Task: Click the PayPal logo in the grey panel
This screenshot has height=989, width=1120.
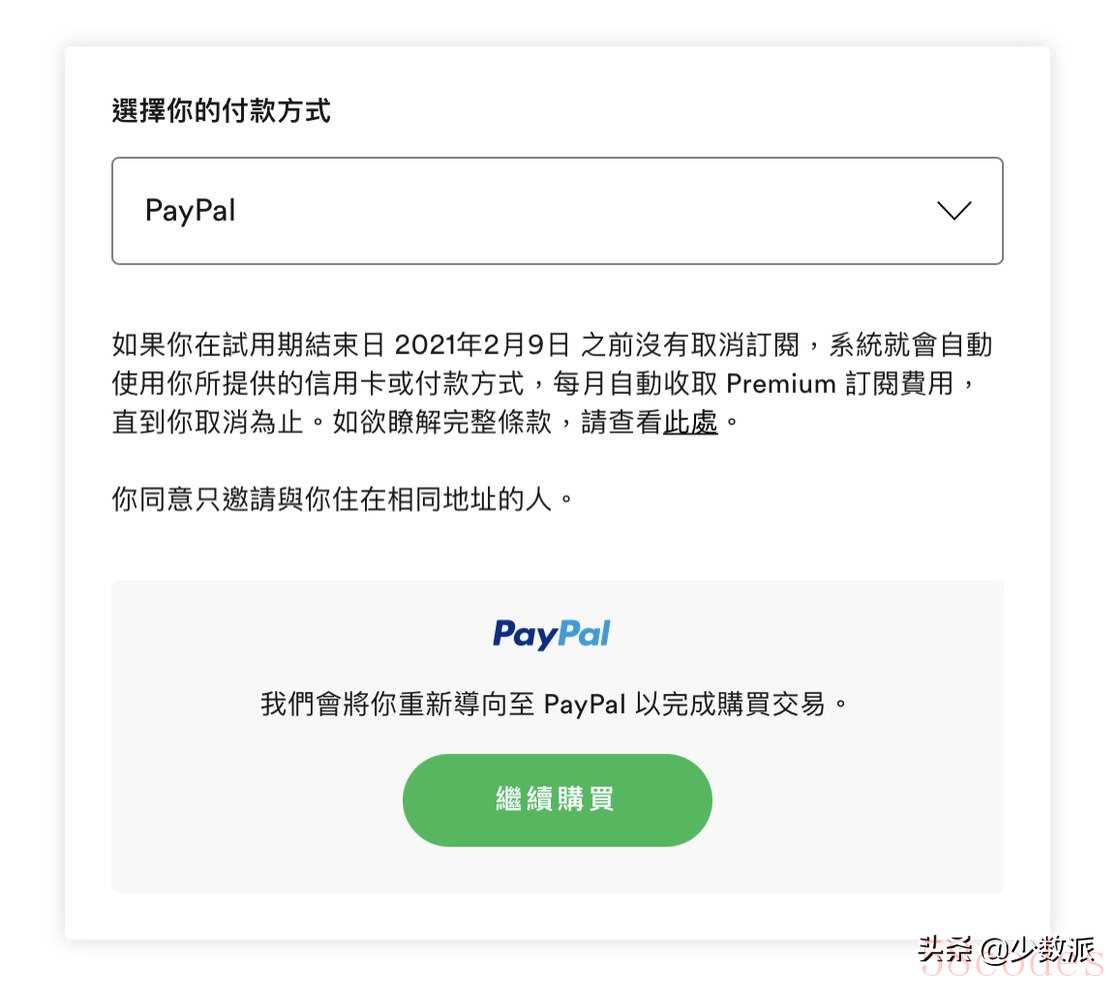Action: pyautogui.click(x=551, y=634)
